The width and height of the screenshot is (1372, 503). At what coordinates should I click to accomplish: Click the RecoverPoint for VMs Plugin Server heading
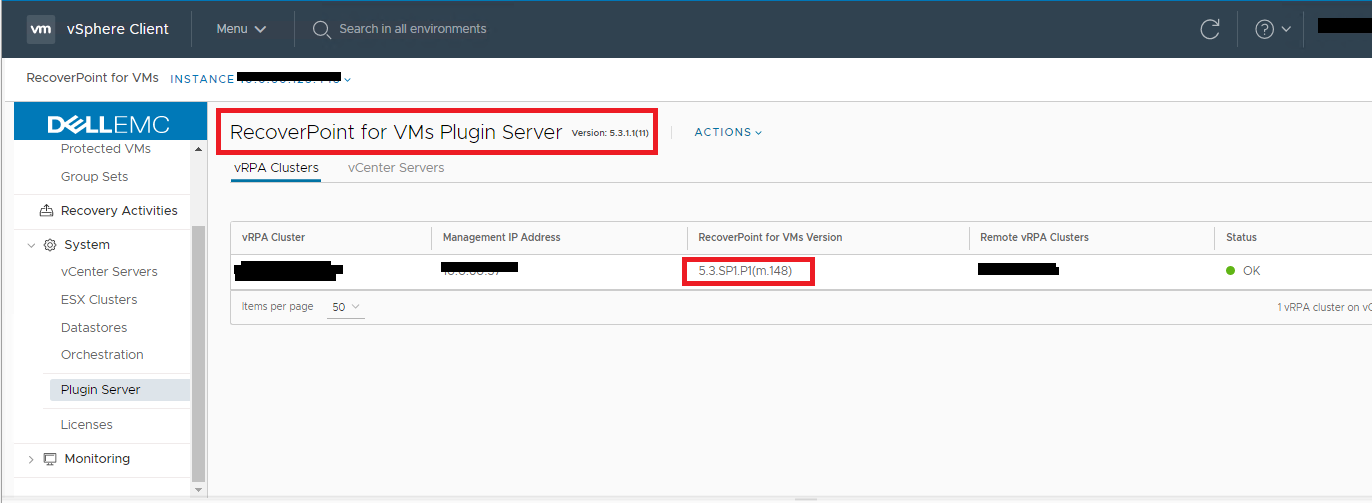click(x=396, y=132)
